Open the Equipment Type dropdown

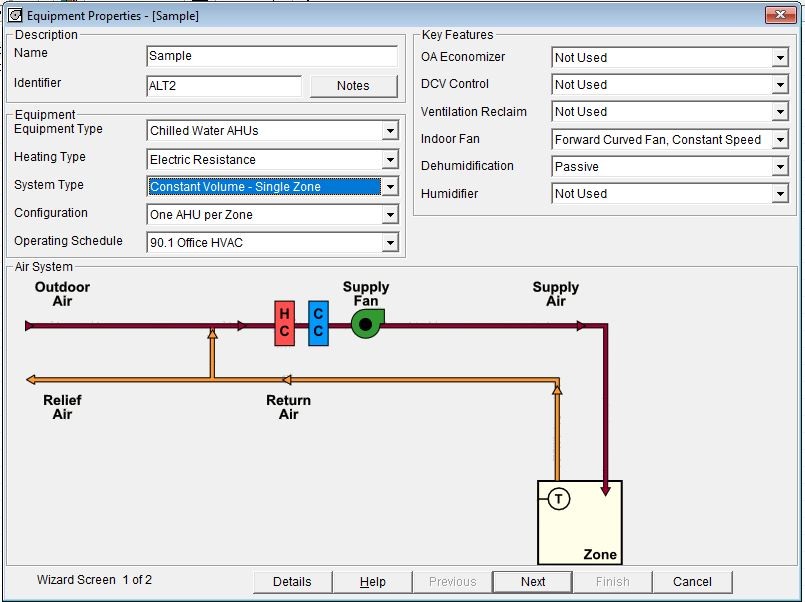click(389, 131)
